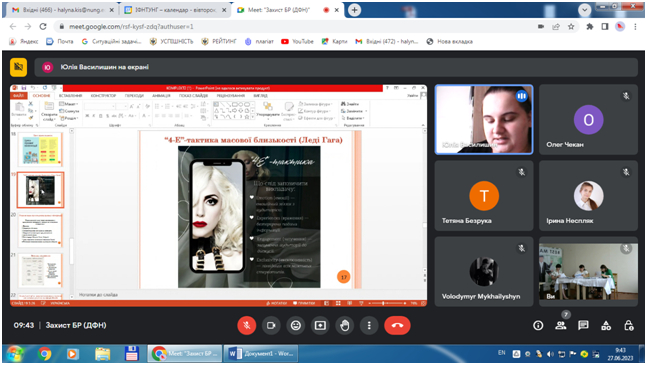Open Chrome's tab search dropdown arrow
The image size is (647, 365).
click(x=584, y=10)
